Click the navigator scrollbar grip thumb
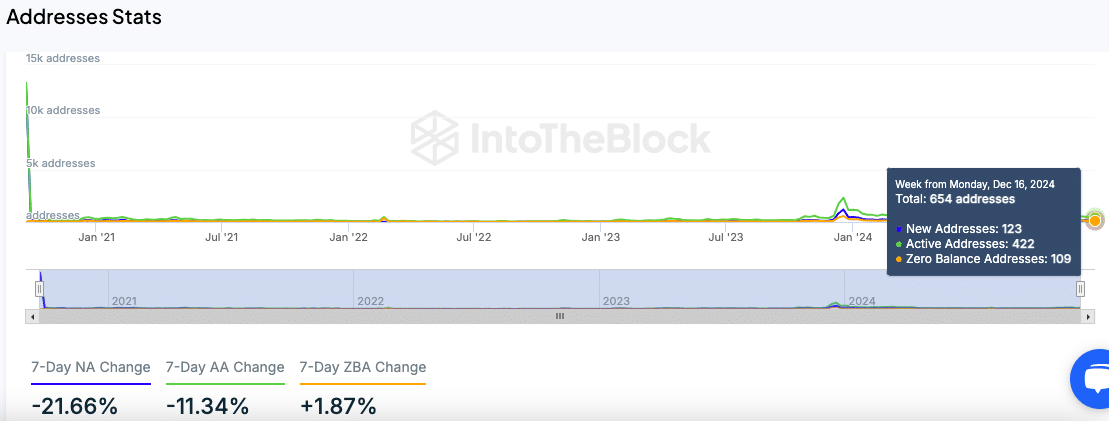The height and width of the screenshot is (421, 1109). pyautogui.click(x=560, y=316)
